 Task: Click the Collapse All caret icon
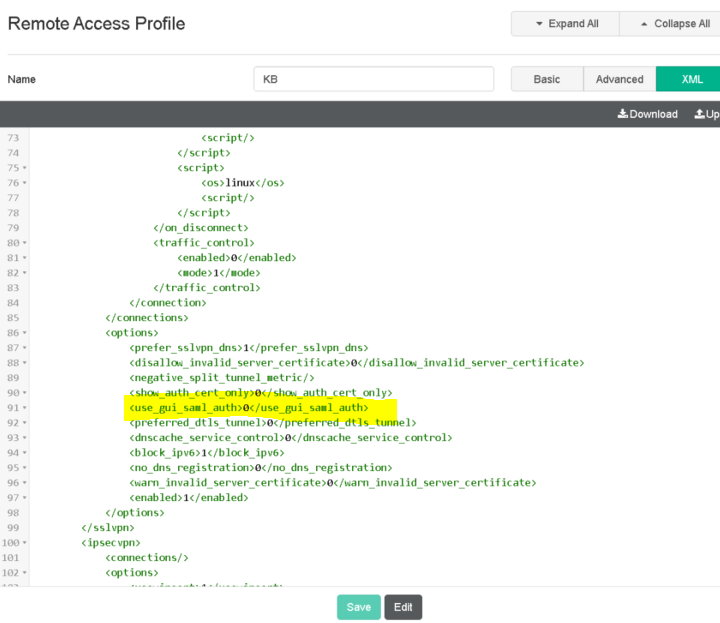(645, 24)
